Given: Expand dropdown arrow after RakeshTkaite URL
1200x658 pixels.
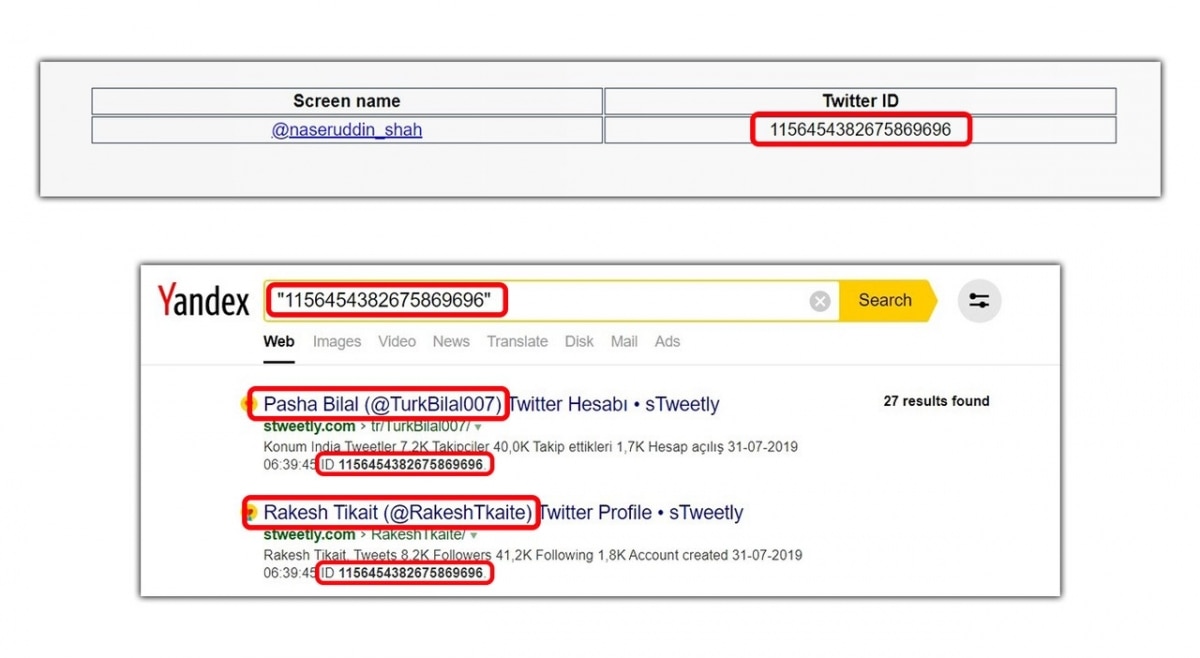Looking at the screenshot, I should [x=473, y=536].
